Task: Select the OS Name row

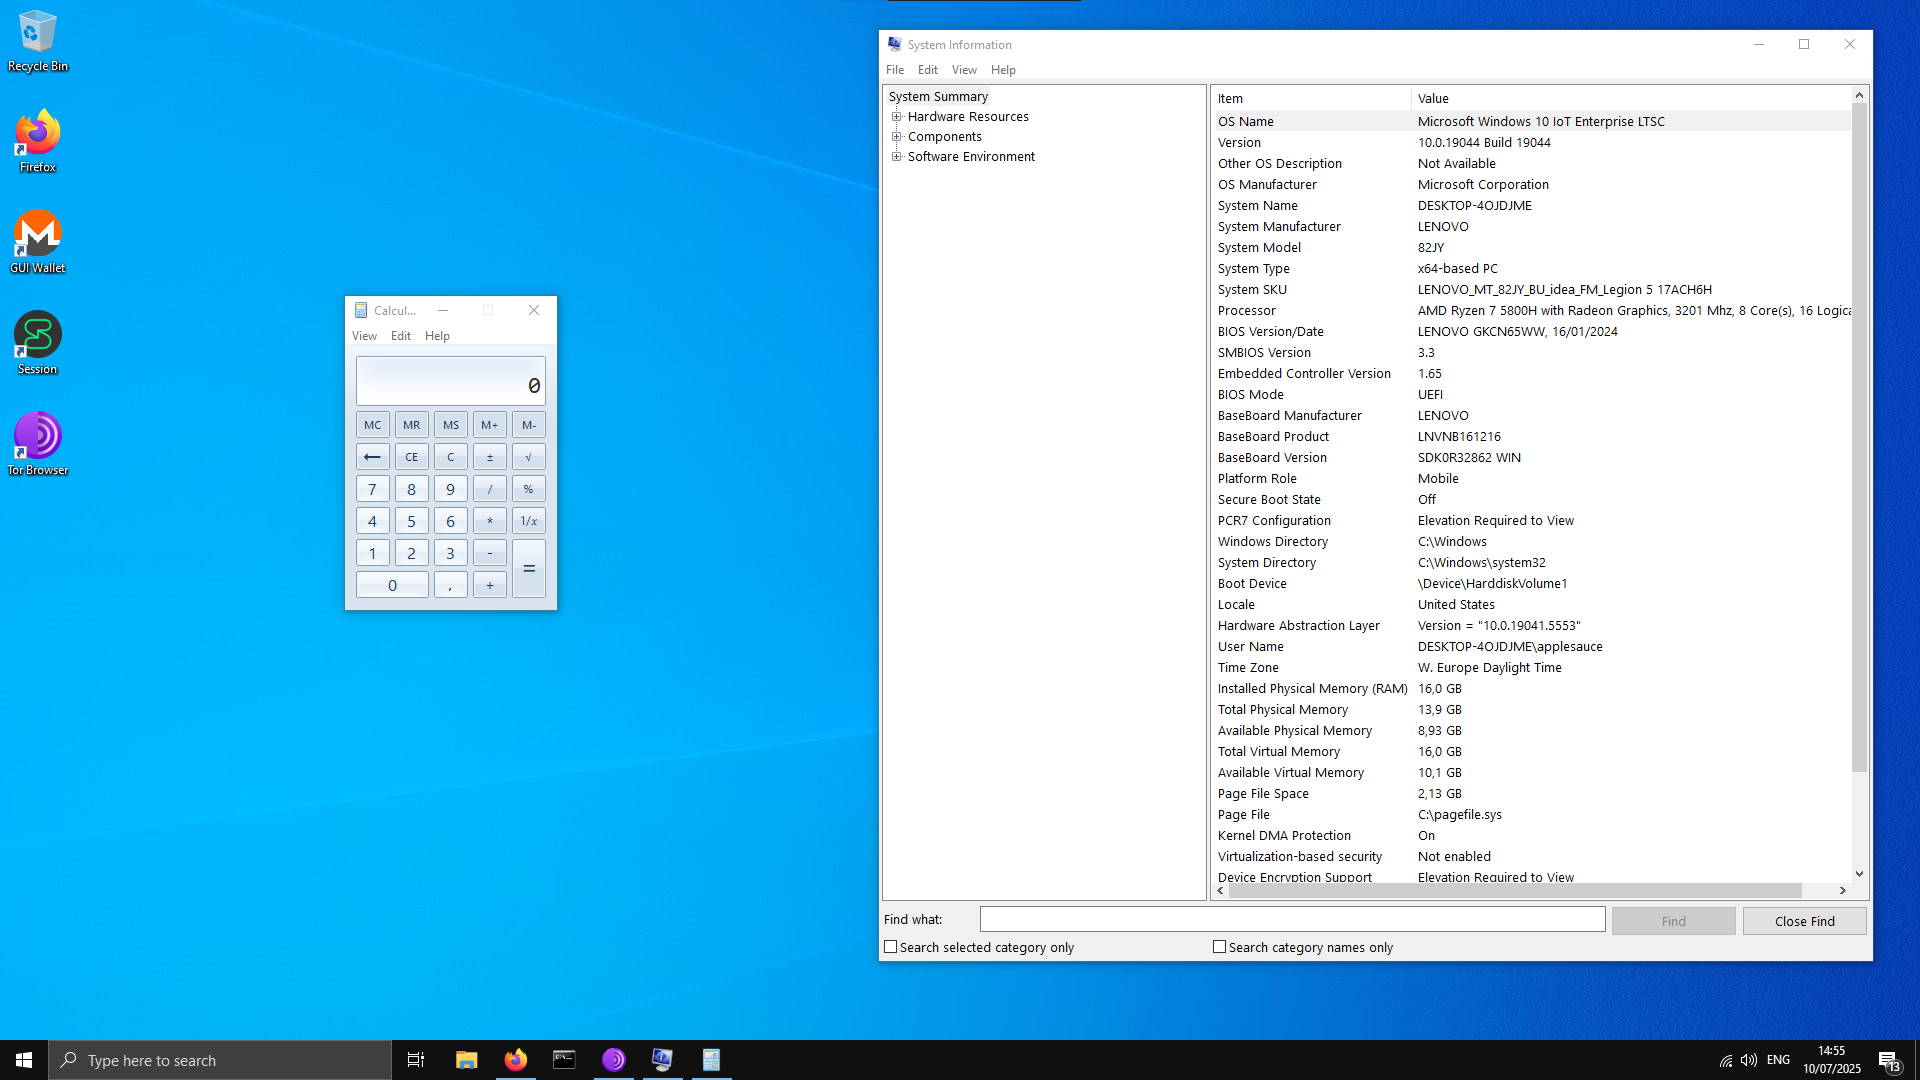Action: tap(1531, 121)
